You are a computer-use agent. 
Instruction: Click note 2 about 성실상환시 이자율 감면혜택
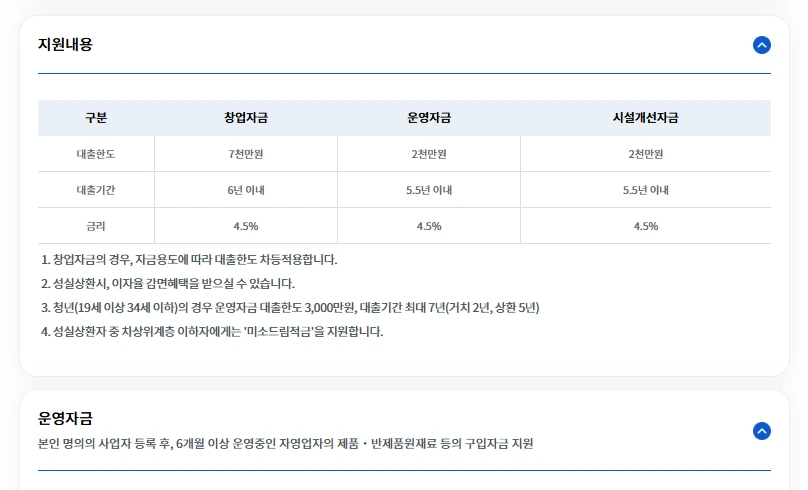coord(167,283)
